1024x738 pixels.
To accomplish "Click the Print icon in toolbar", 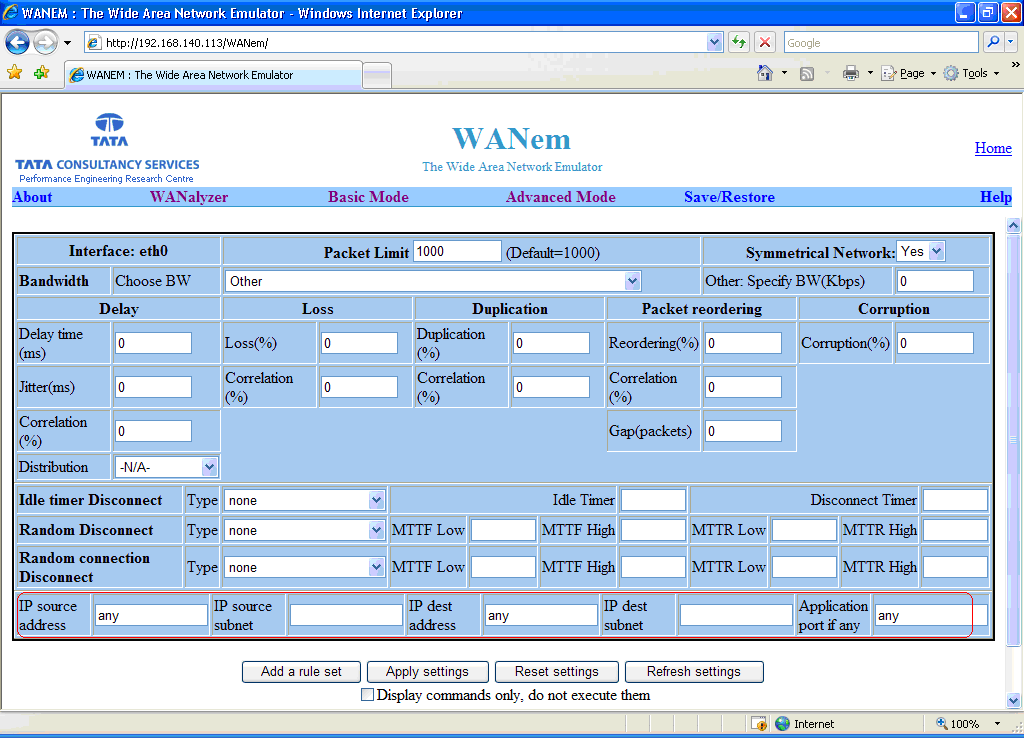I will pos(850,73).
